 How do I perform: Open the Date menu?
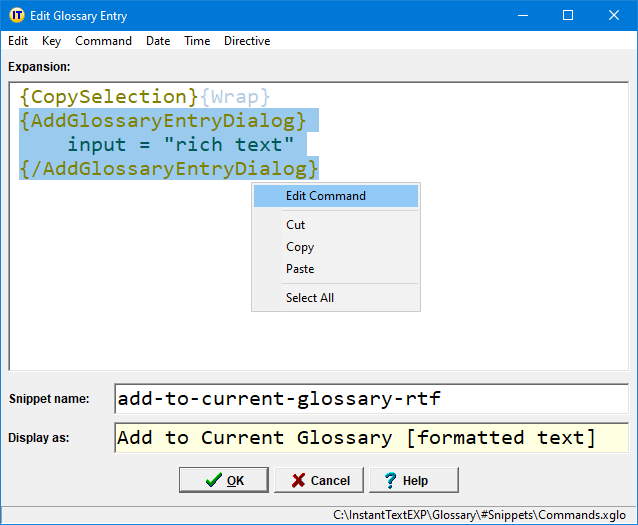point(158,41)
